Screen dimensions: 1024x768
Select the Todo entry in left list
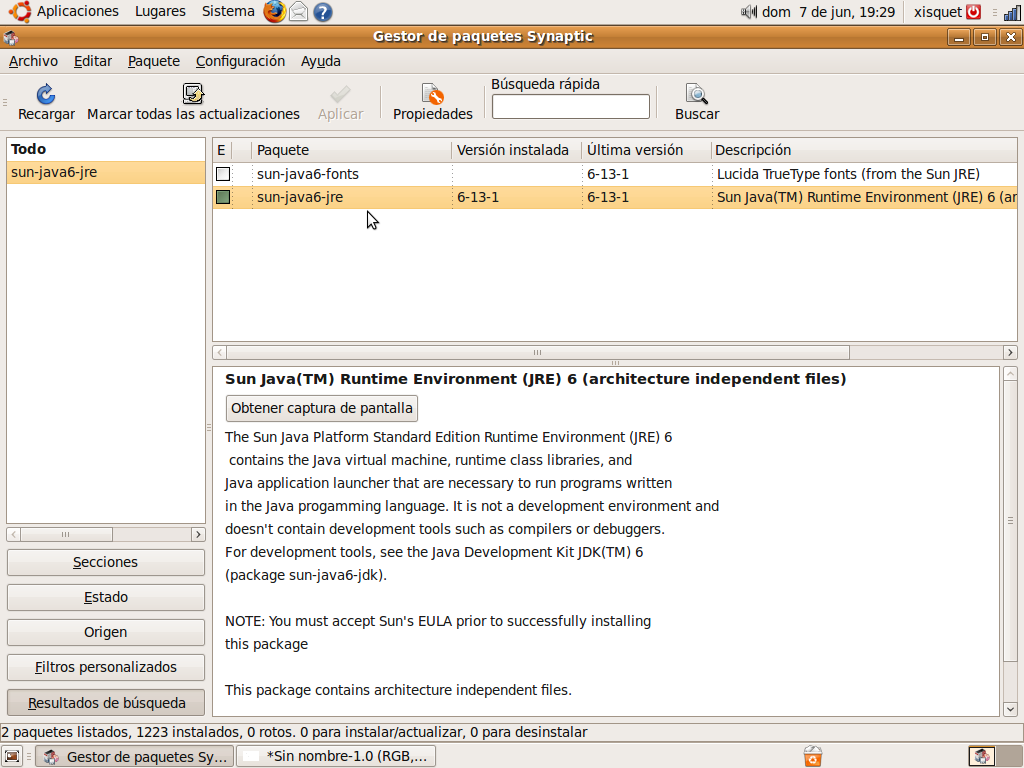pyautogui.click(x=106, y=150)
